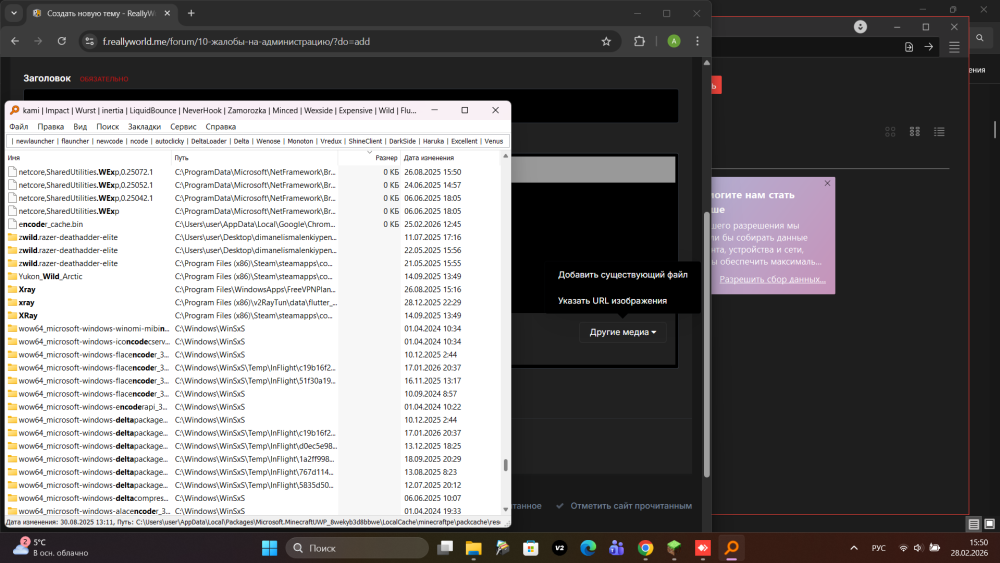Viewport: 1000px width, 563px height.
Task: Open Microsoft Store from taskbar
Action: 531,548
